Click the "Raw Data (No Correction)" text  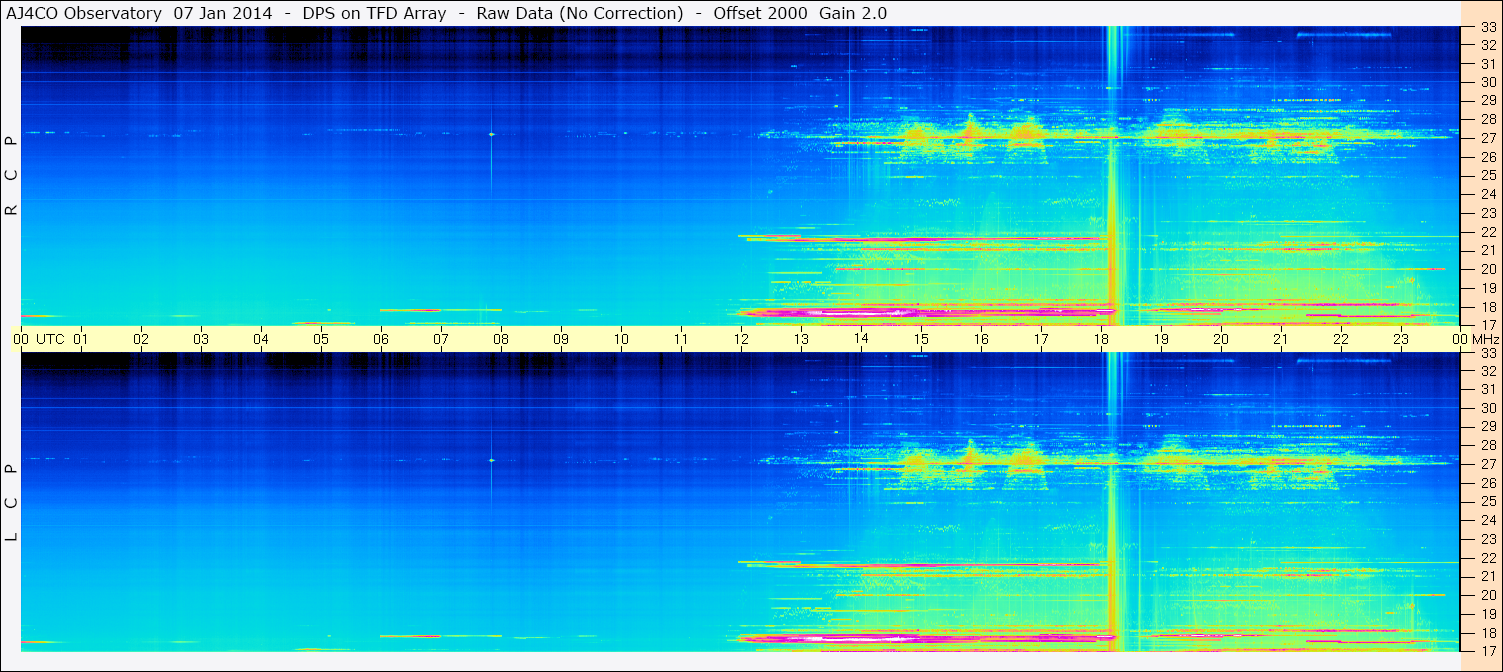pyautogui.click(x=580, y=13)
